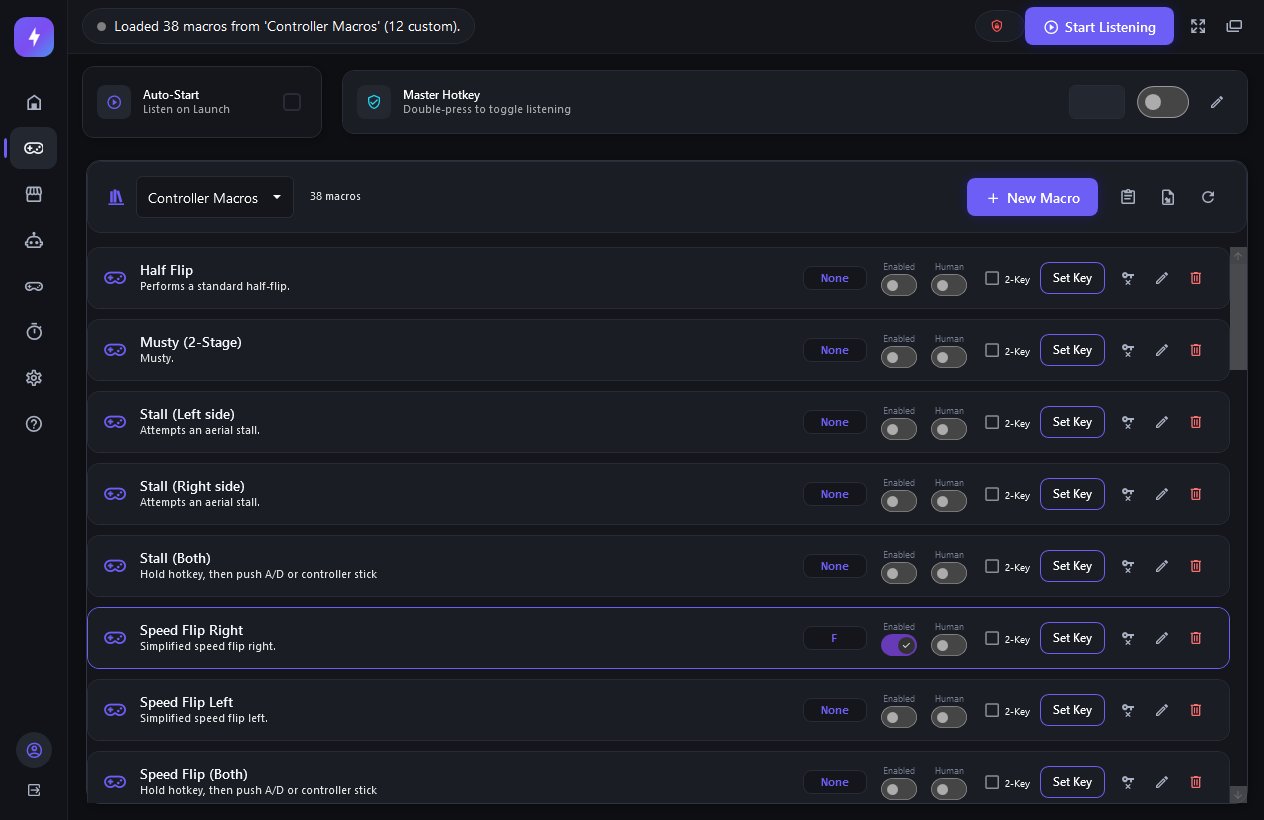Open the controller sidebar icon below robot
The width and height of the screenshot is (1264, 820).
point(34,286)
